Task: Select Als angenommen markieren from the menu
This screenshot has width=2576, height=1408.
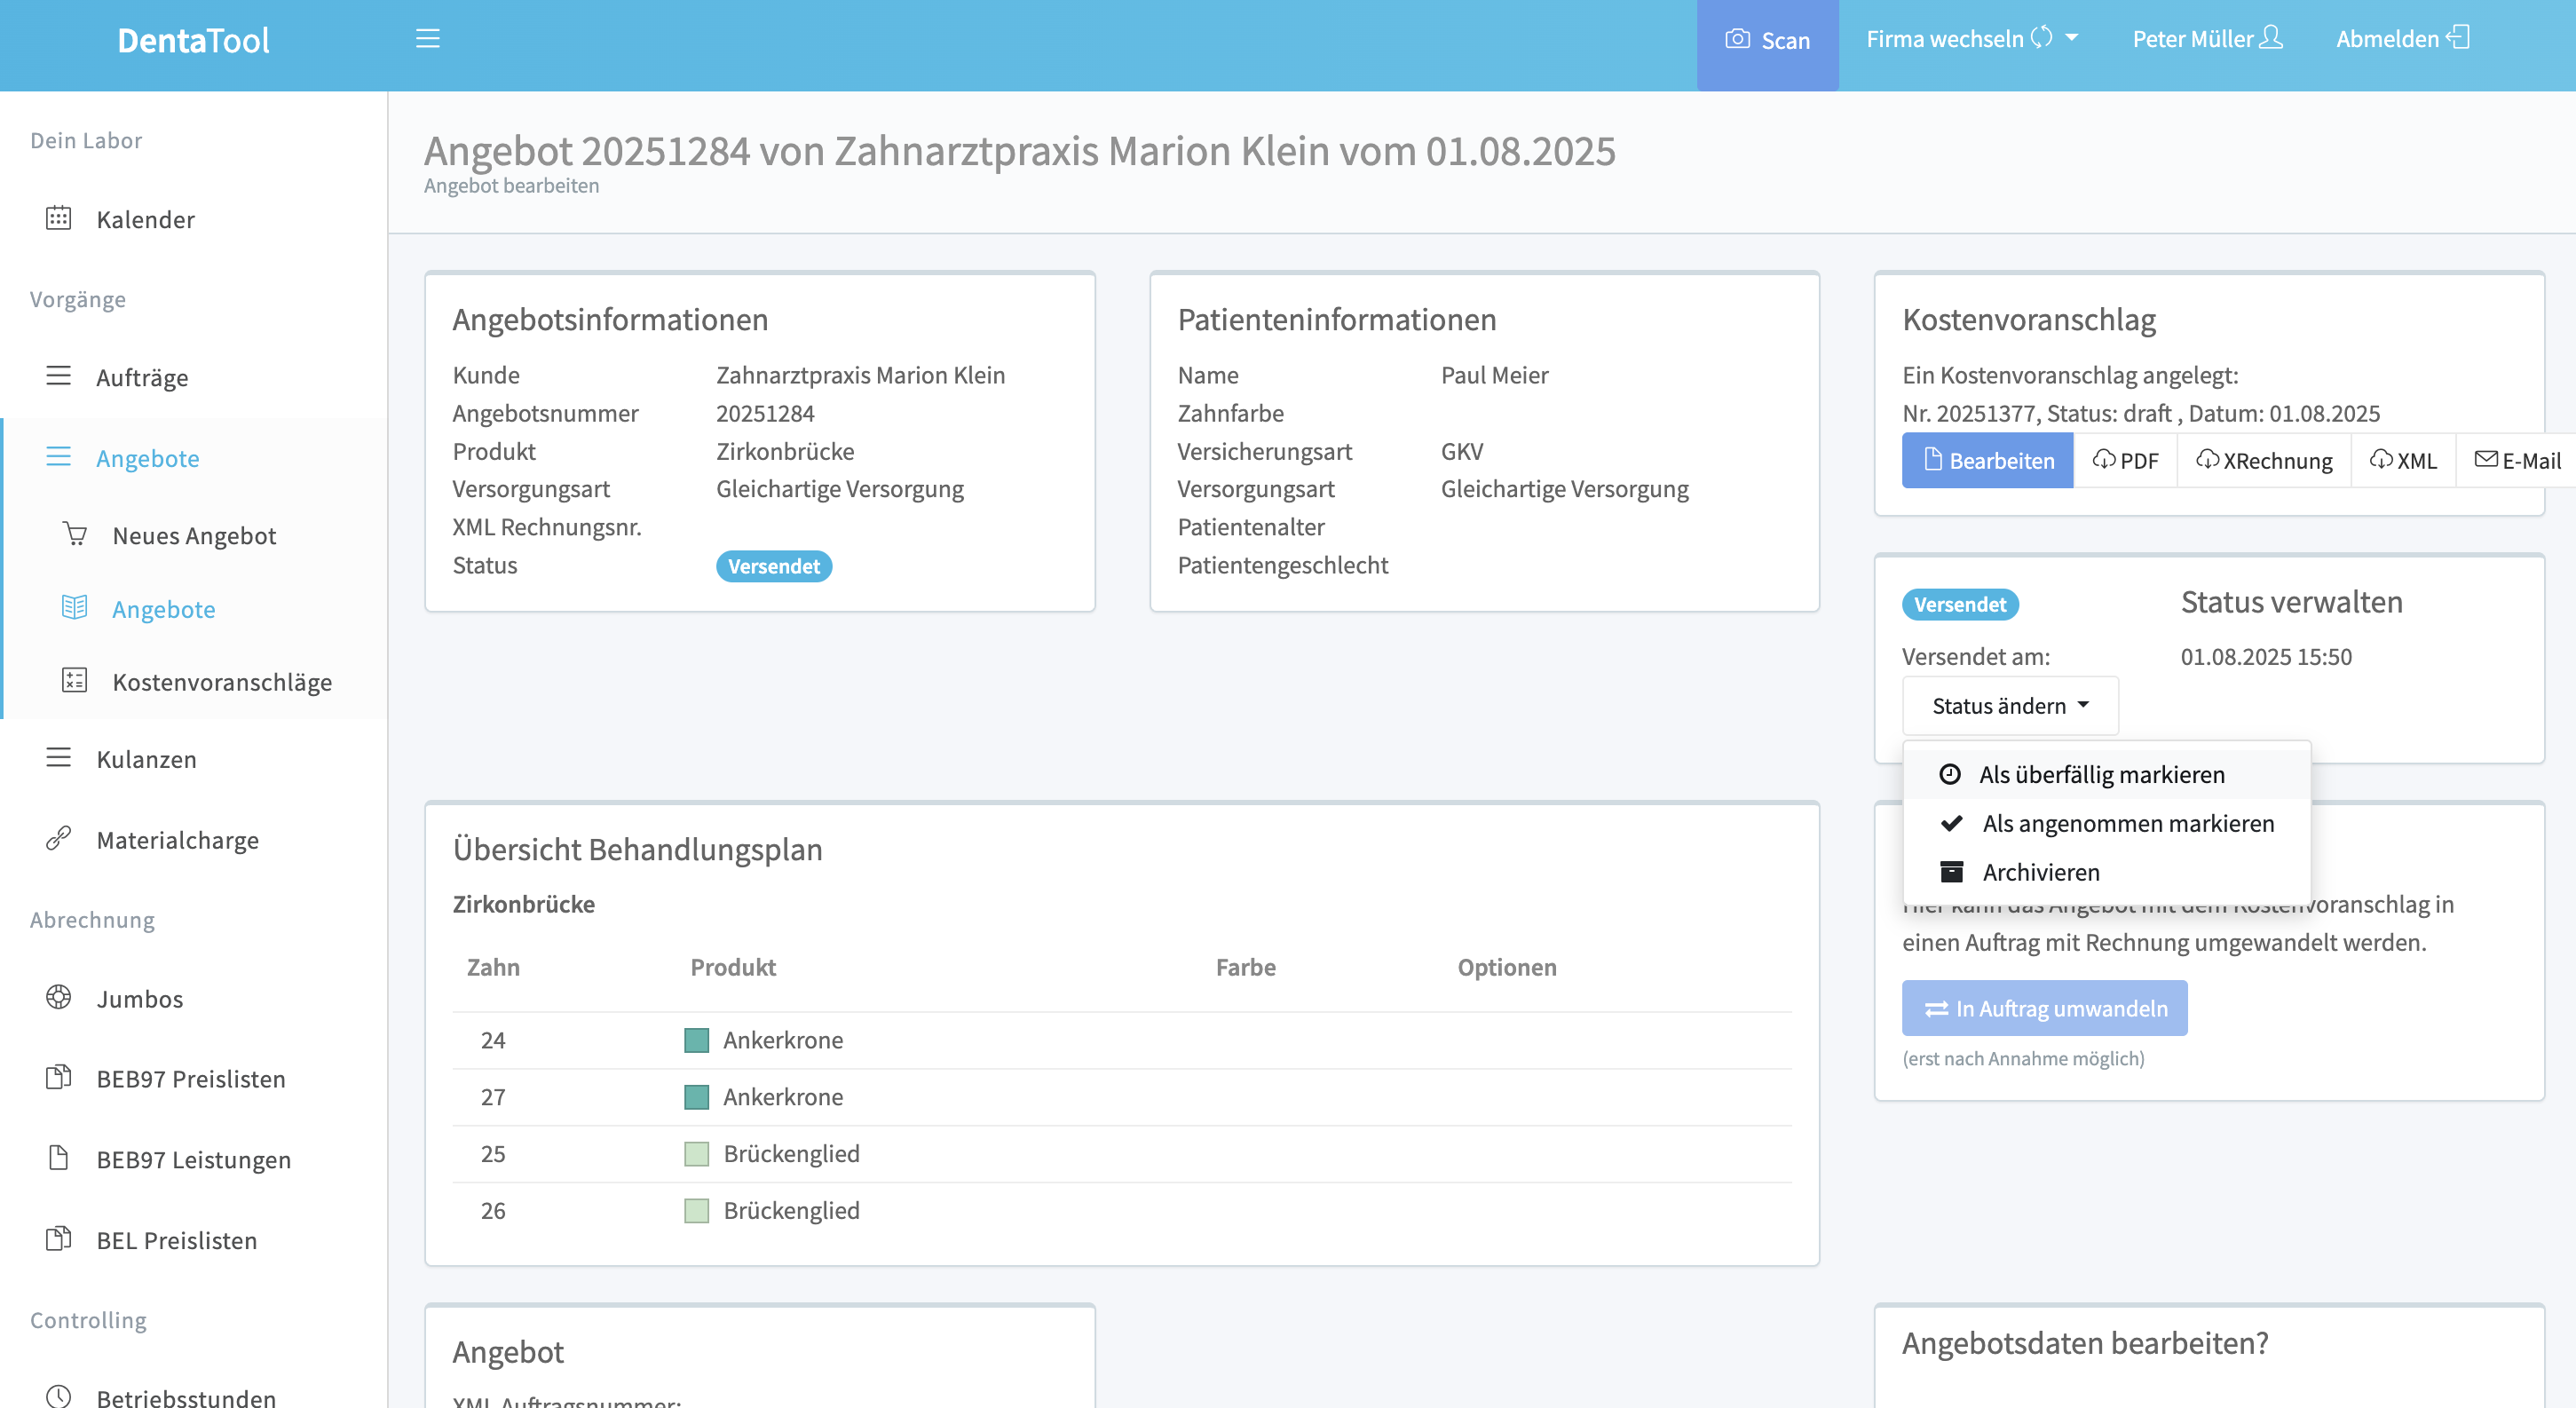Action: [2128, 823]
